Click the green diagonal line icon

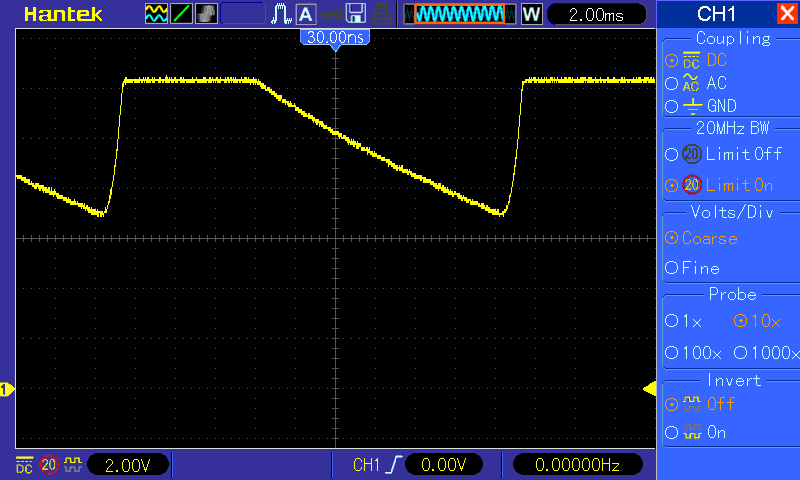point(181,14)
